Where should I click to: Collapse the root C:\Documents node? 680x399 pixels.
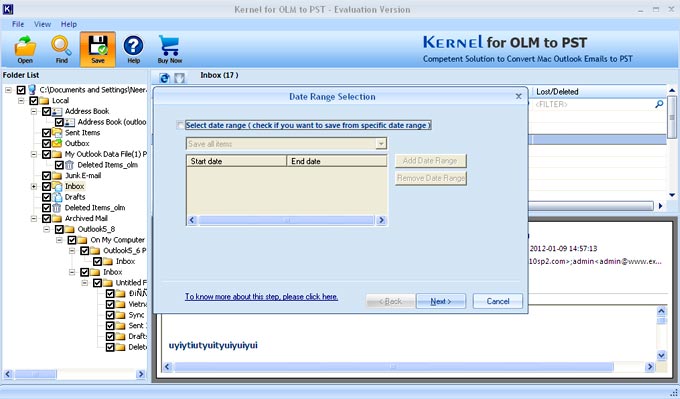coord(8,90)
